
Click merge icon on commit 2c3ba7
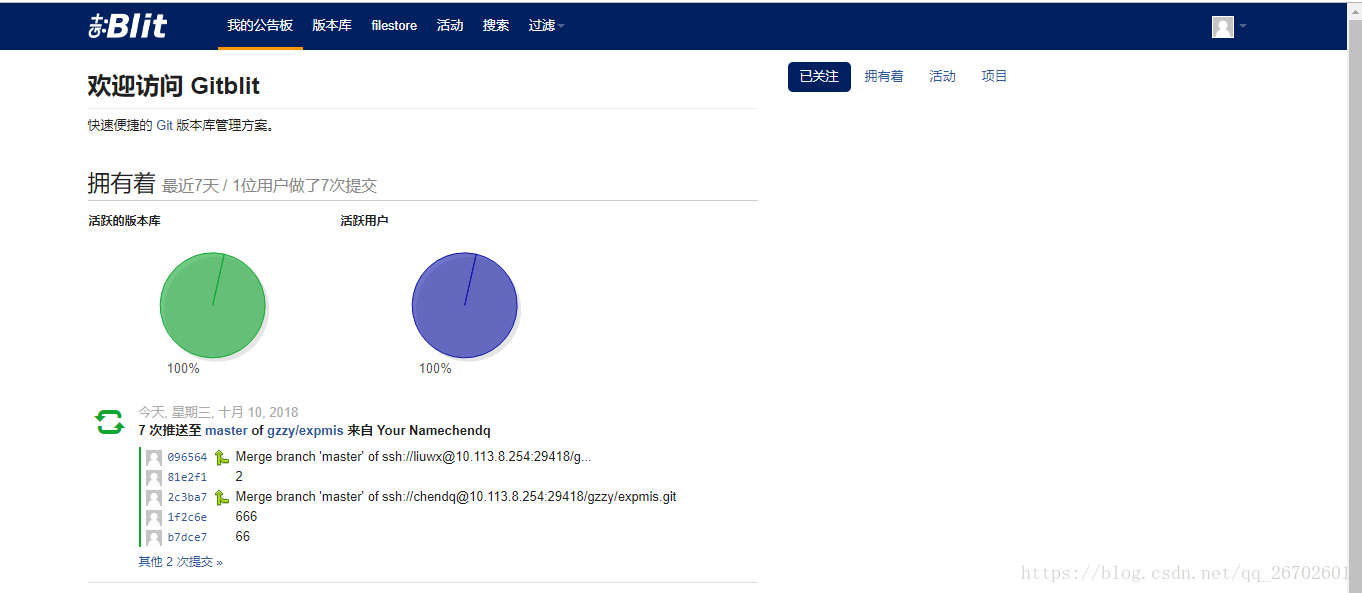click(221, 497)
